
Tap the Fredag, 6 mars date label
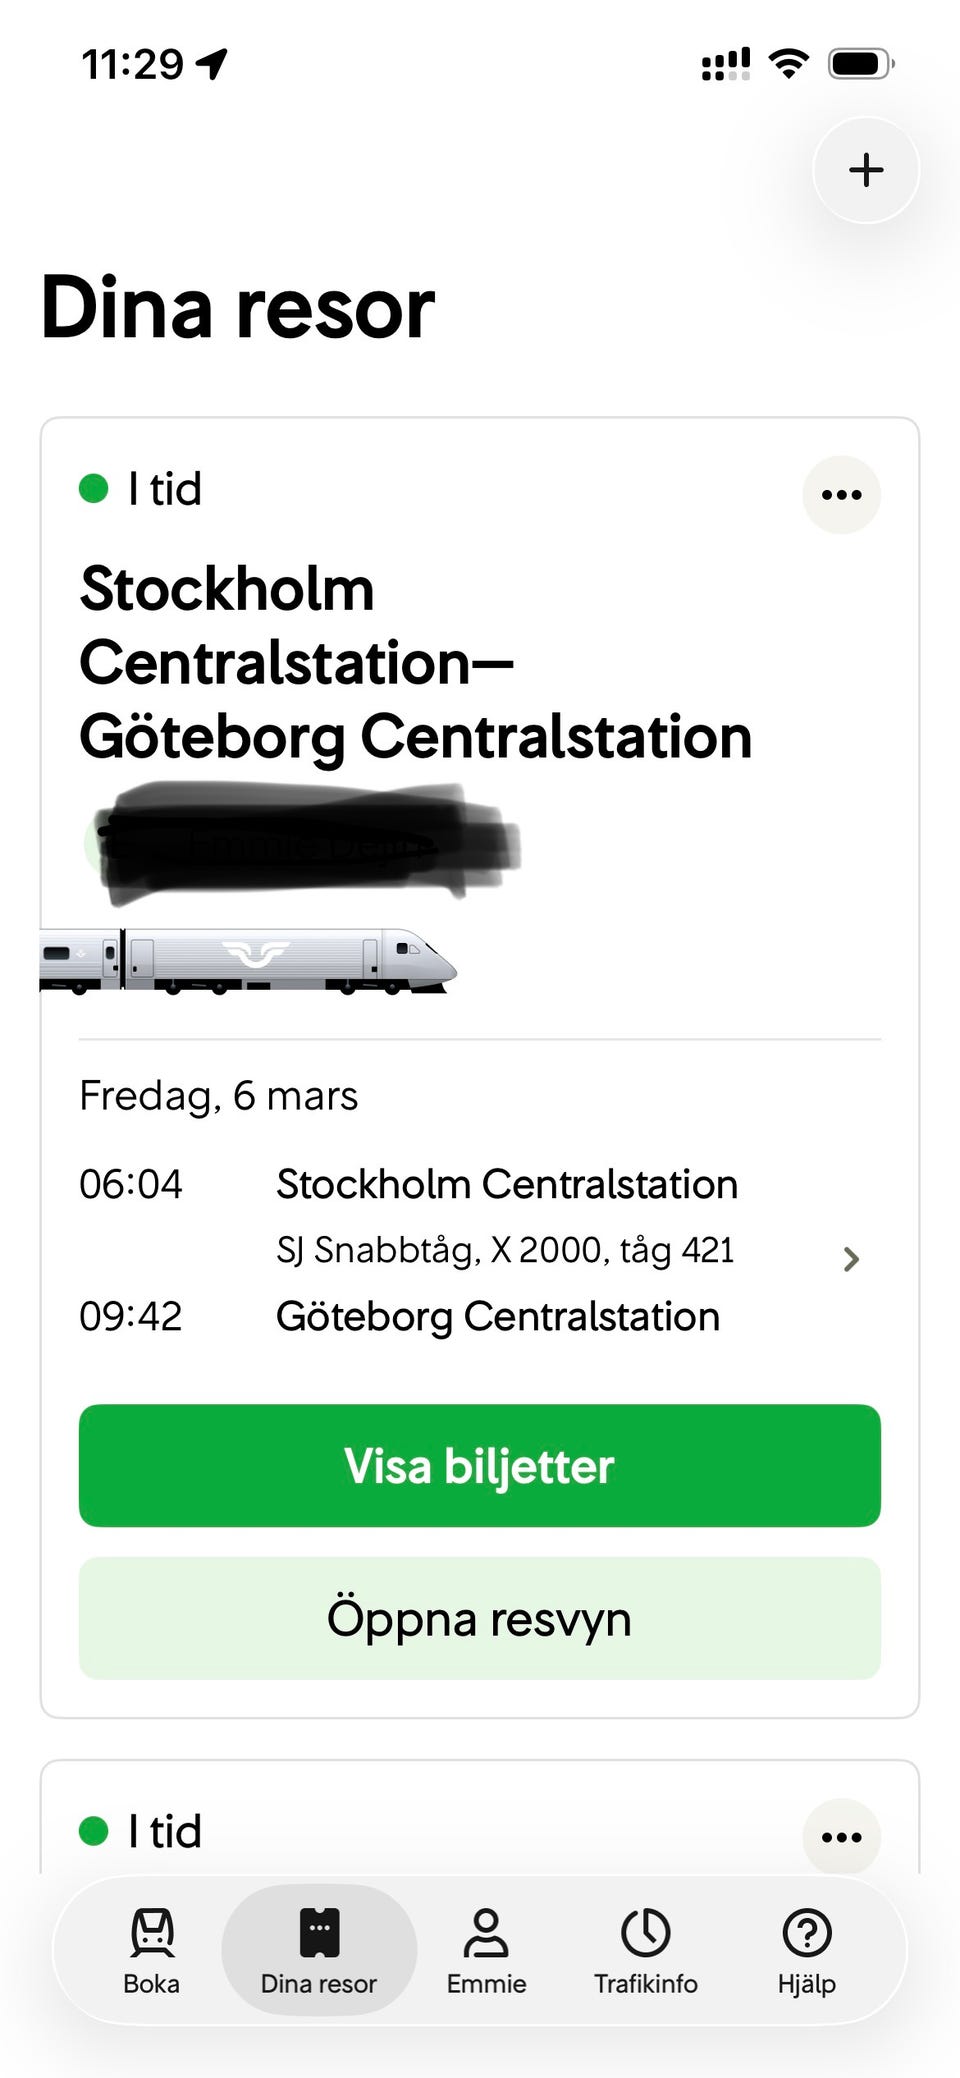click(219, 1096)
